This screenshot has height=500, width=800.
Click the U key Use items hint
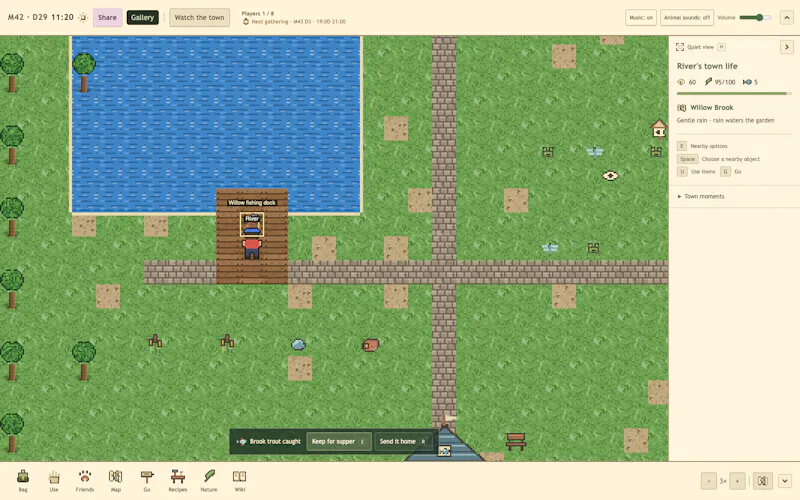(x=682, y=172)
